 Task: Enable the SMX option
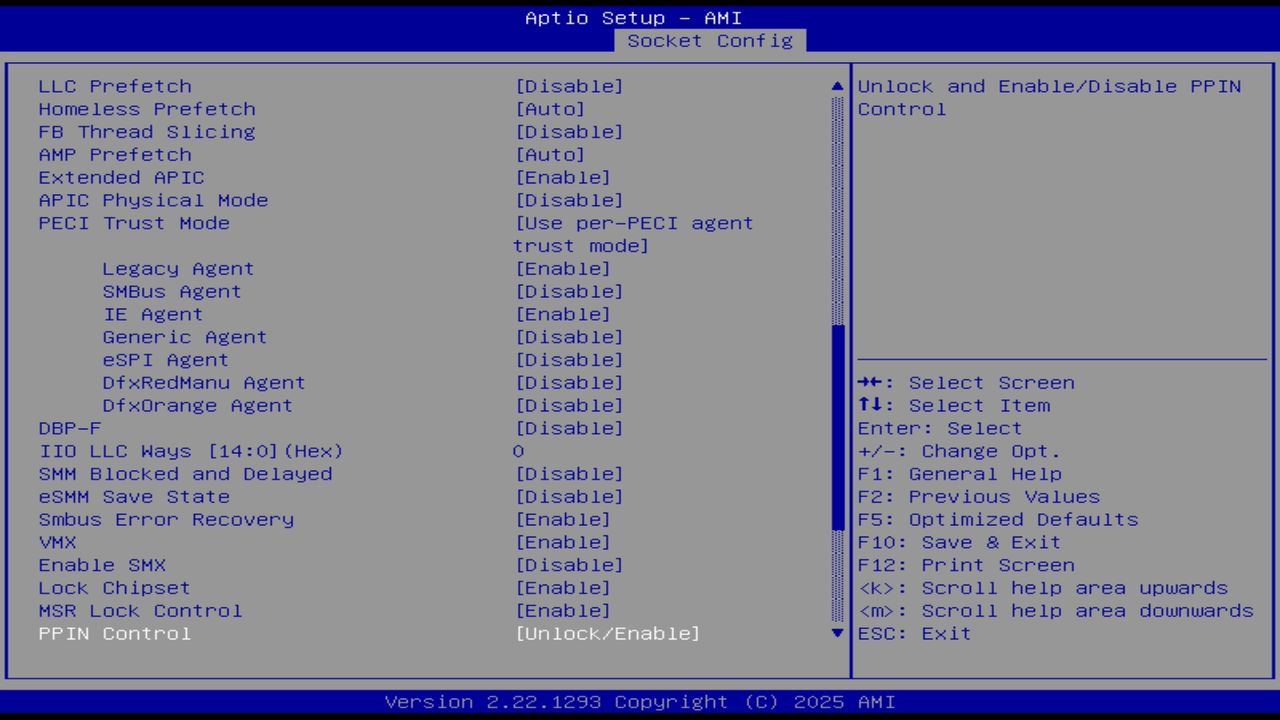(x=570, y=565)
